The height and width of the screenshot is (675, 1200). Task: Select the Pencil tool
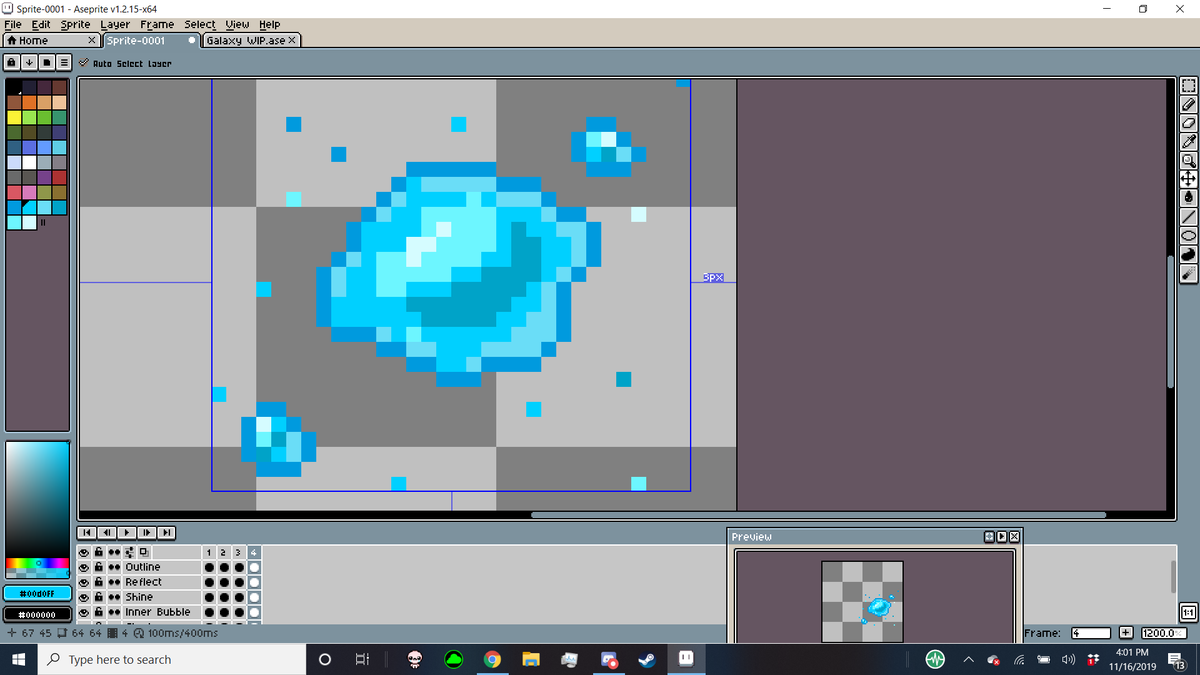tap(1189, 104)
